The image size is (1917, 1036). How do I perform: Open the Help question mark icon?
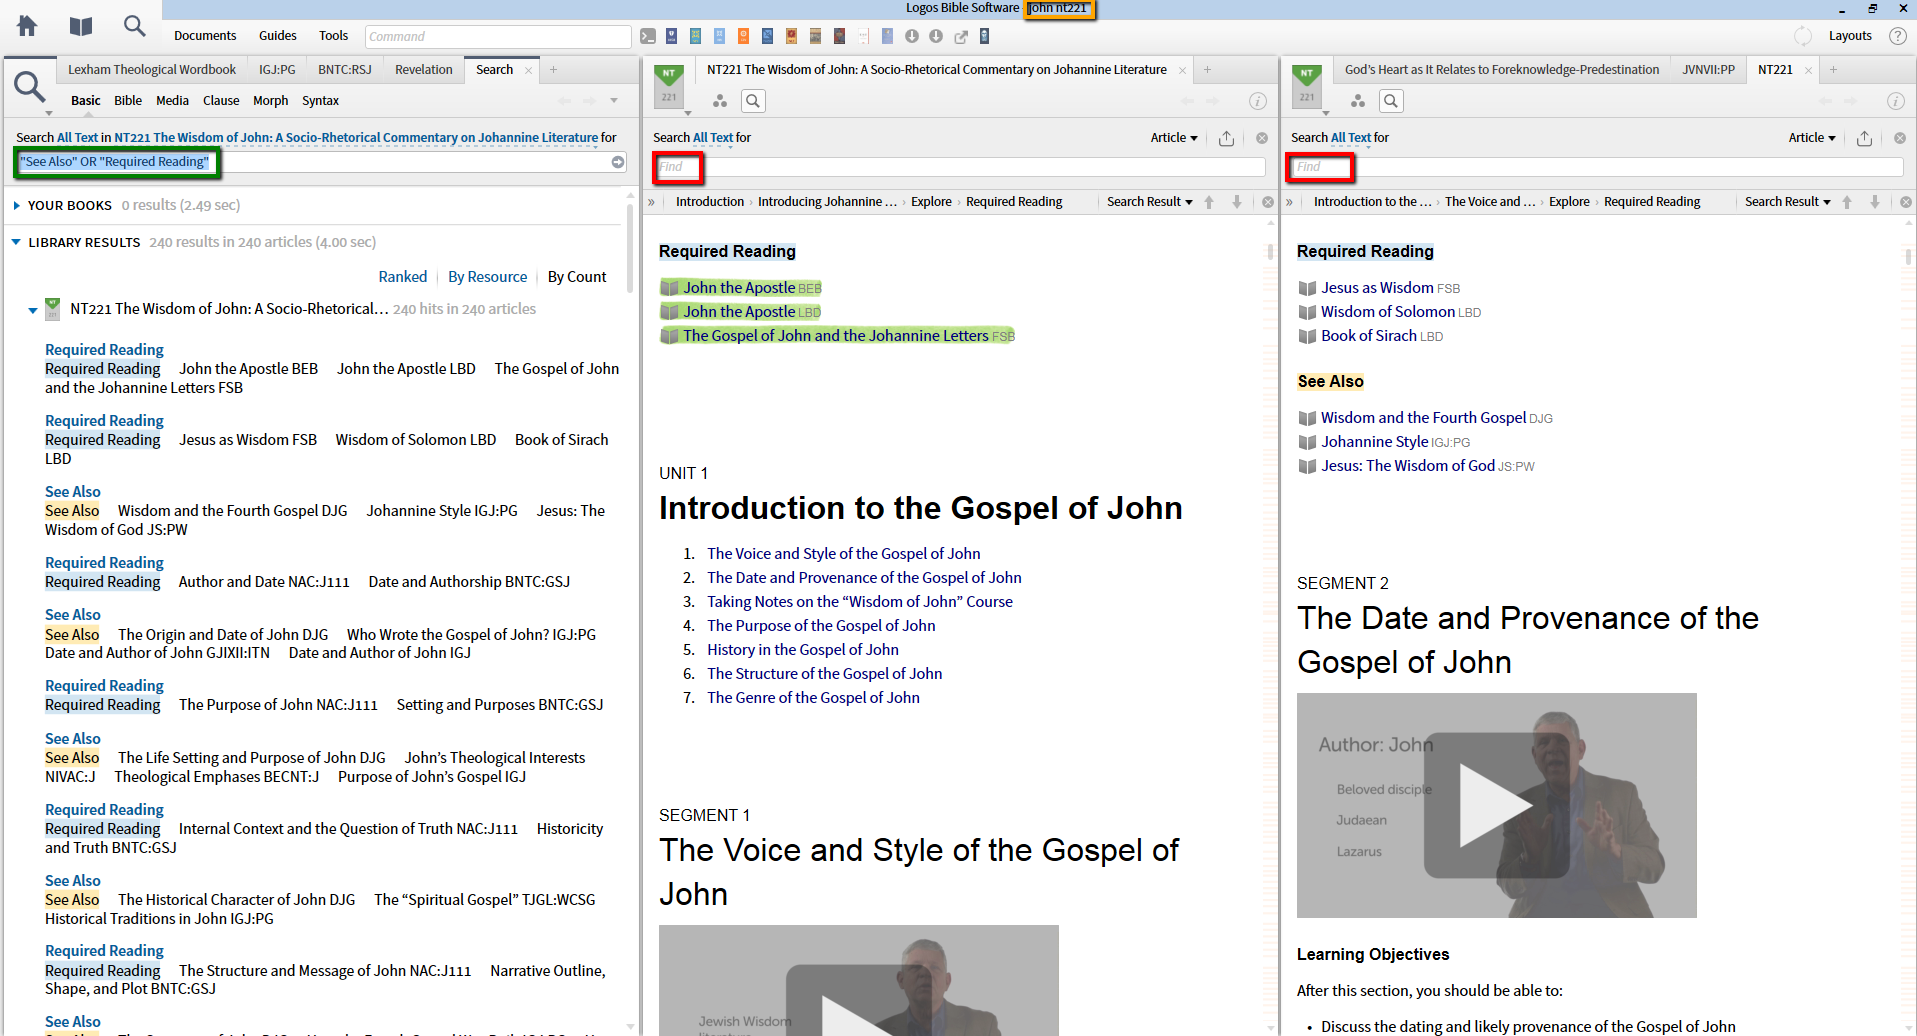click(x=1897, y=36)
